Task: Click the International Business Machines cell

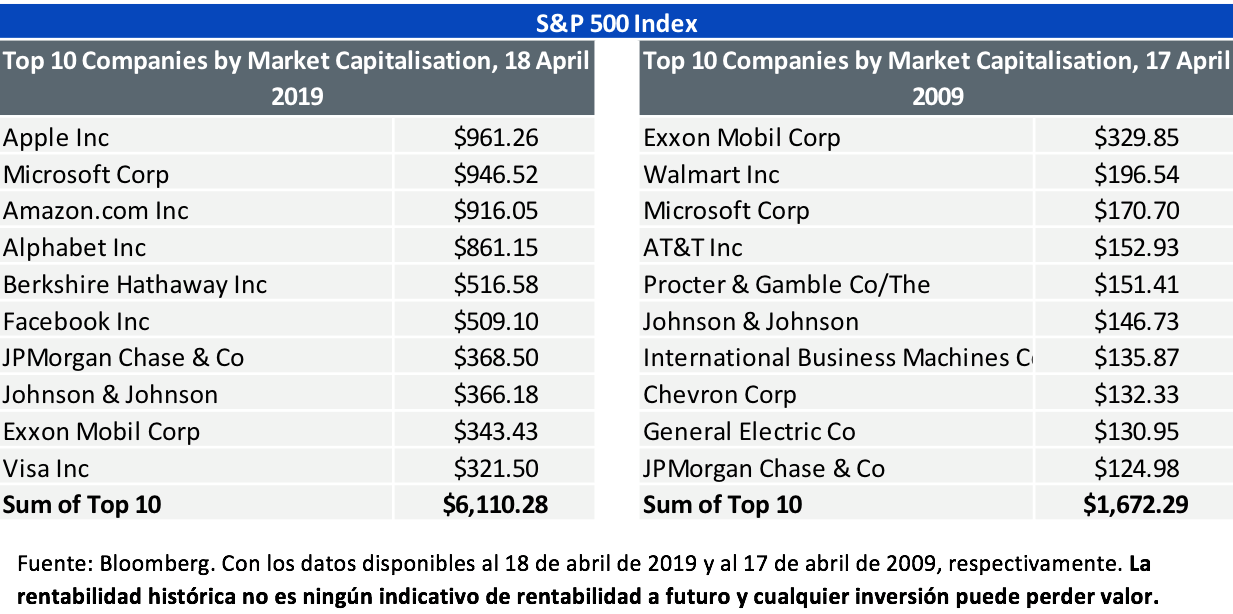Action: pos(836,358)
